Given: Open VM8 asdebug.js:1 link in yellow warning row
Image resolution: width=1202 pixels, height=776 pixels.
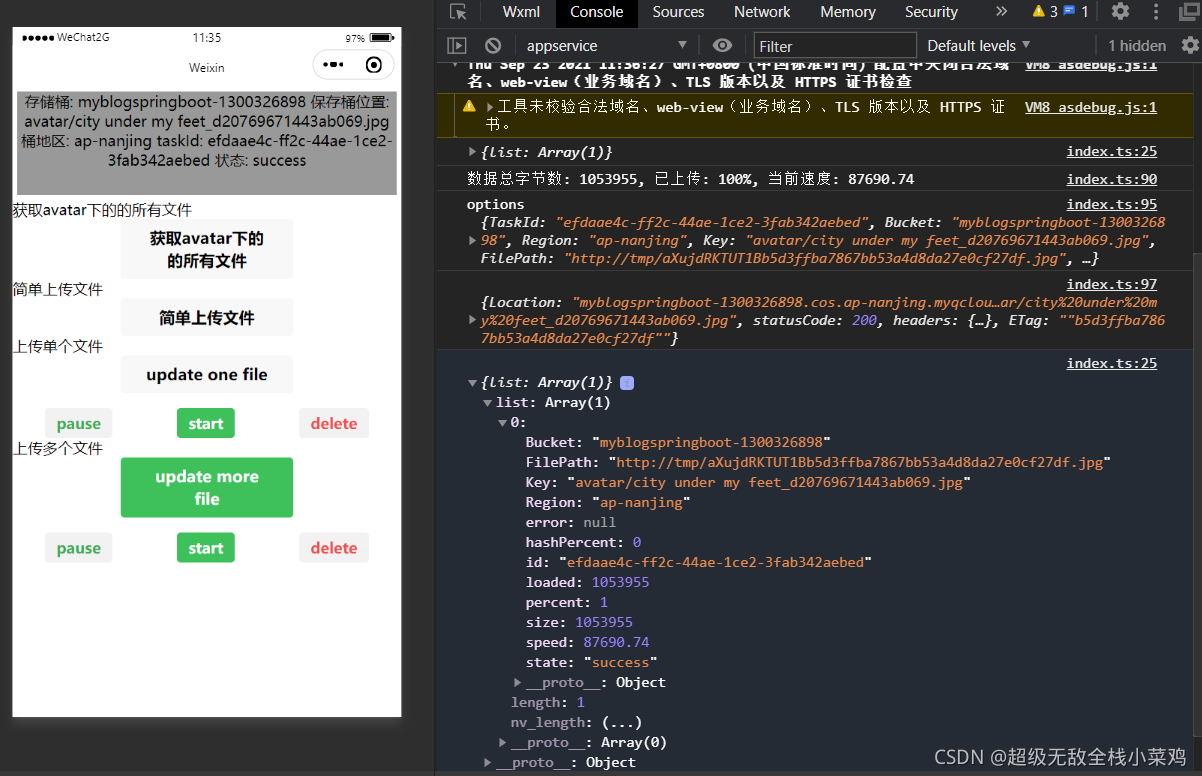Looking at the screenshot, I should click(x=1091, y=107).
